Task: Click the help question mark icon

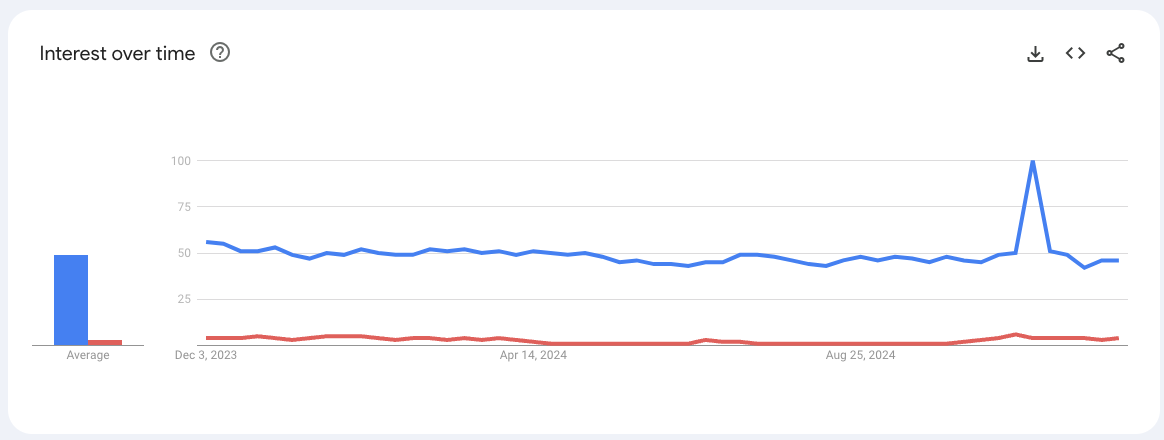Action: [x=220, y=53]
